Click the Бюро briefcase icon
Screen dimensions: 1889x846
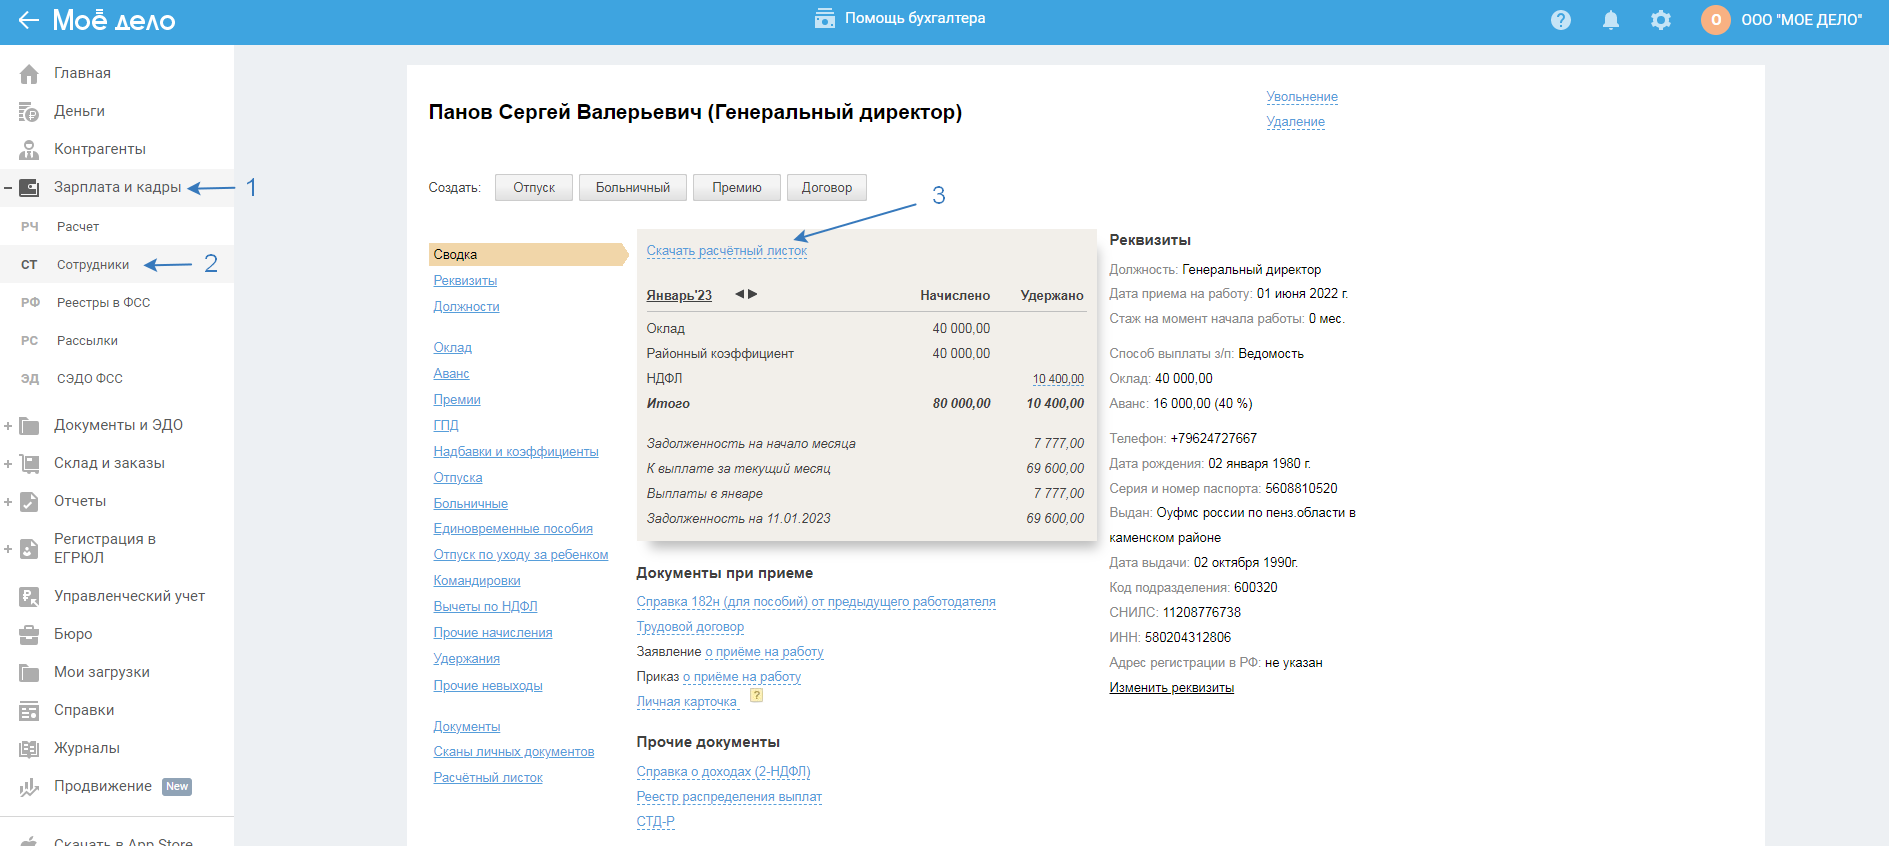(x=29, y=635)
